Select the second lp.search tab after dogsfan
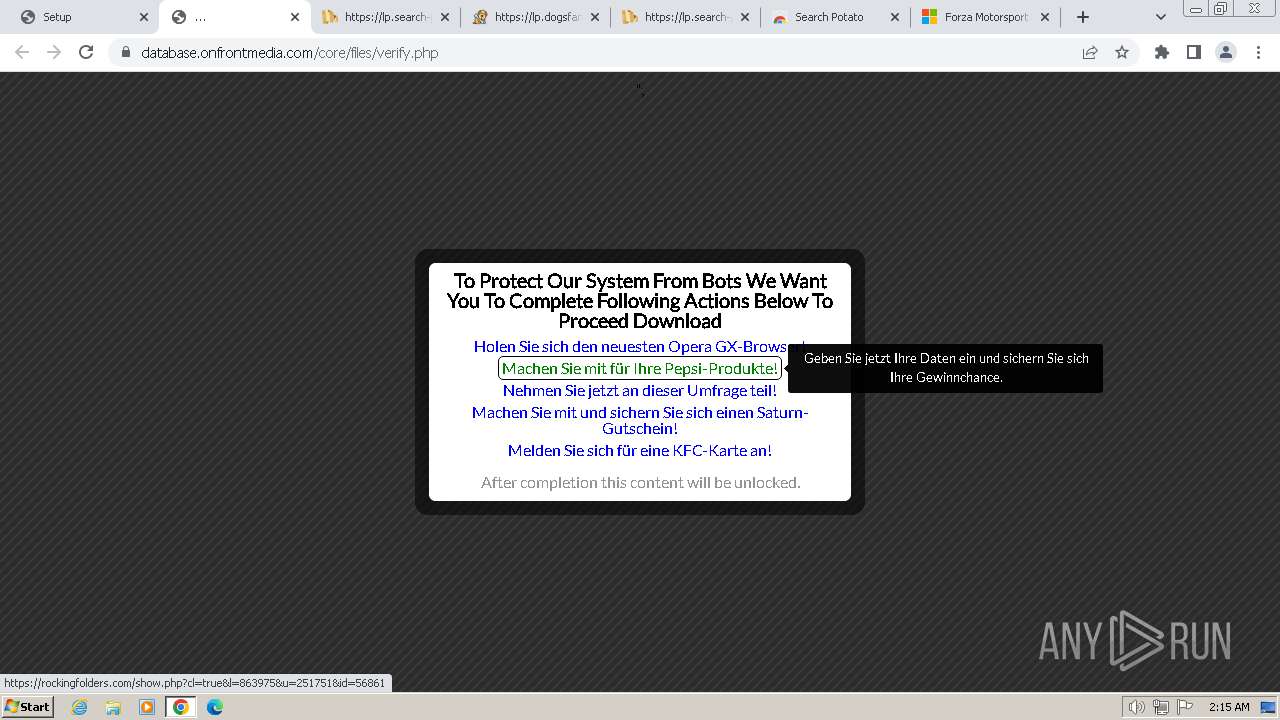This screenshot has height=720, width=1280. click(x=685, y=17)
